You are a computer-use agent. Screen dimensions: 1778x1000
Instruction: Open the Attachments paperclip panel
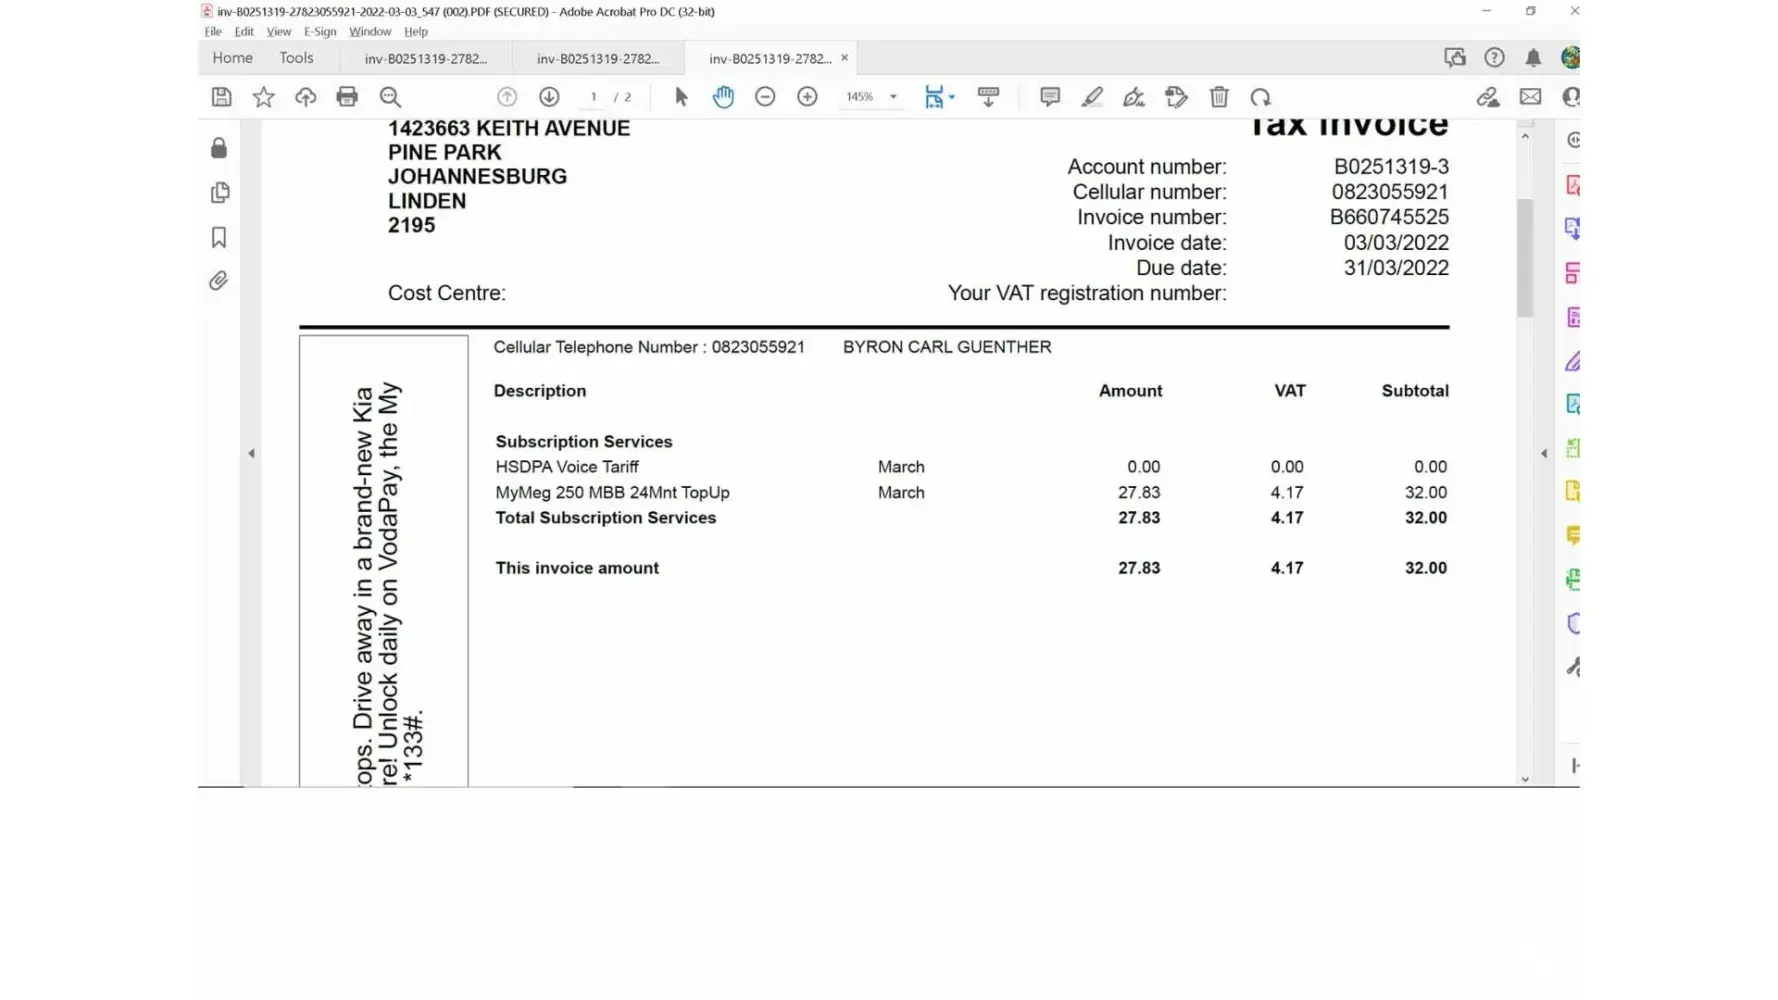(x=219, y=281)
